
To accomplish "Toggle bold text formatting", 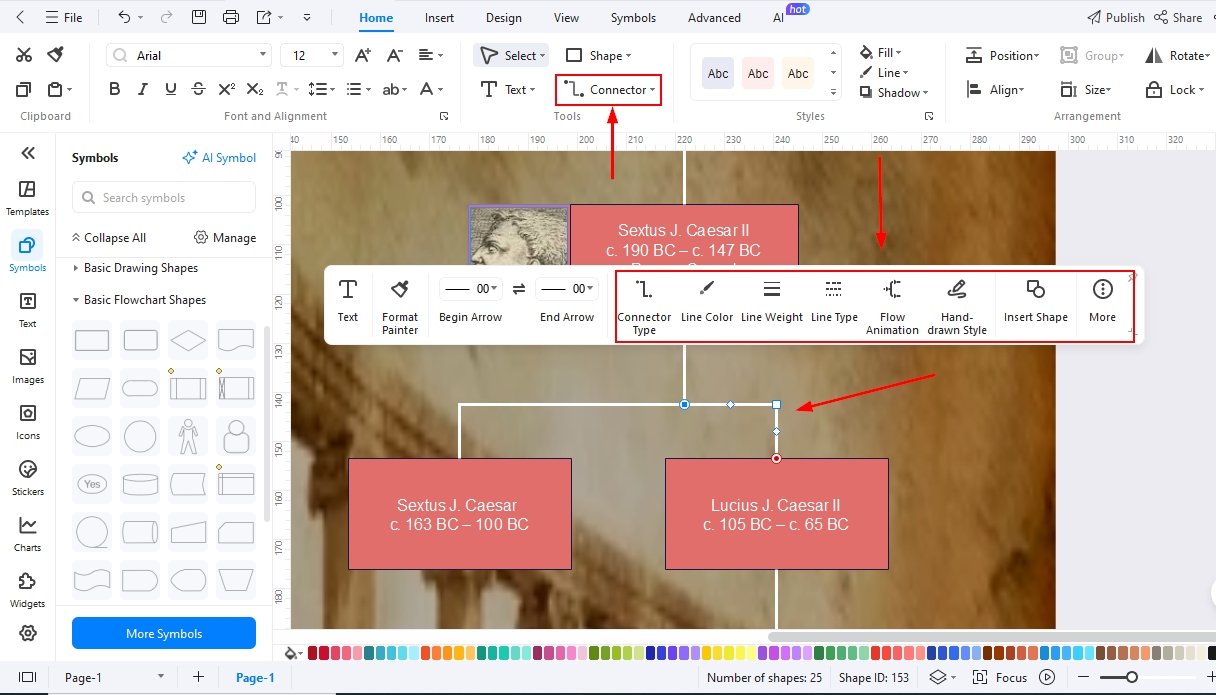I will (x=114, y=89).
